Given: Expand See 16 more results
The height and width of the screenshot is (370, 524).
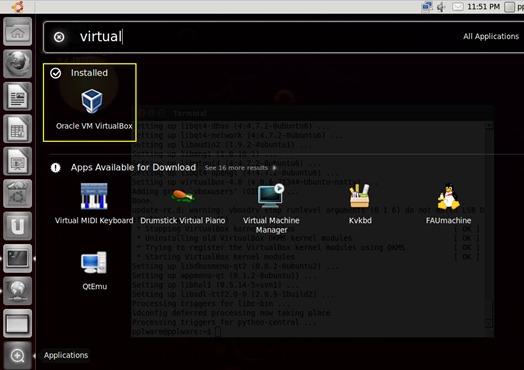Looking at the screenshot, I should tap(240, 168).
